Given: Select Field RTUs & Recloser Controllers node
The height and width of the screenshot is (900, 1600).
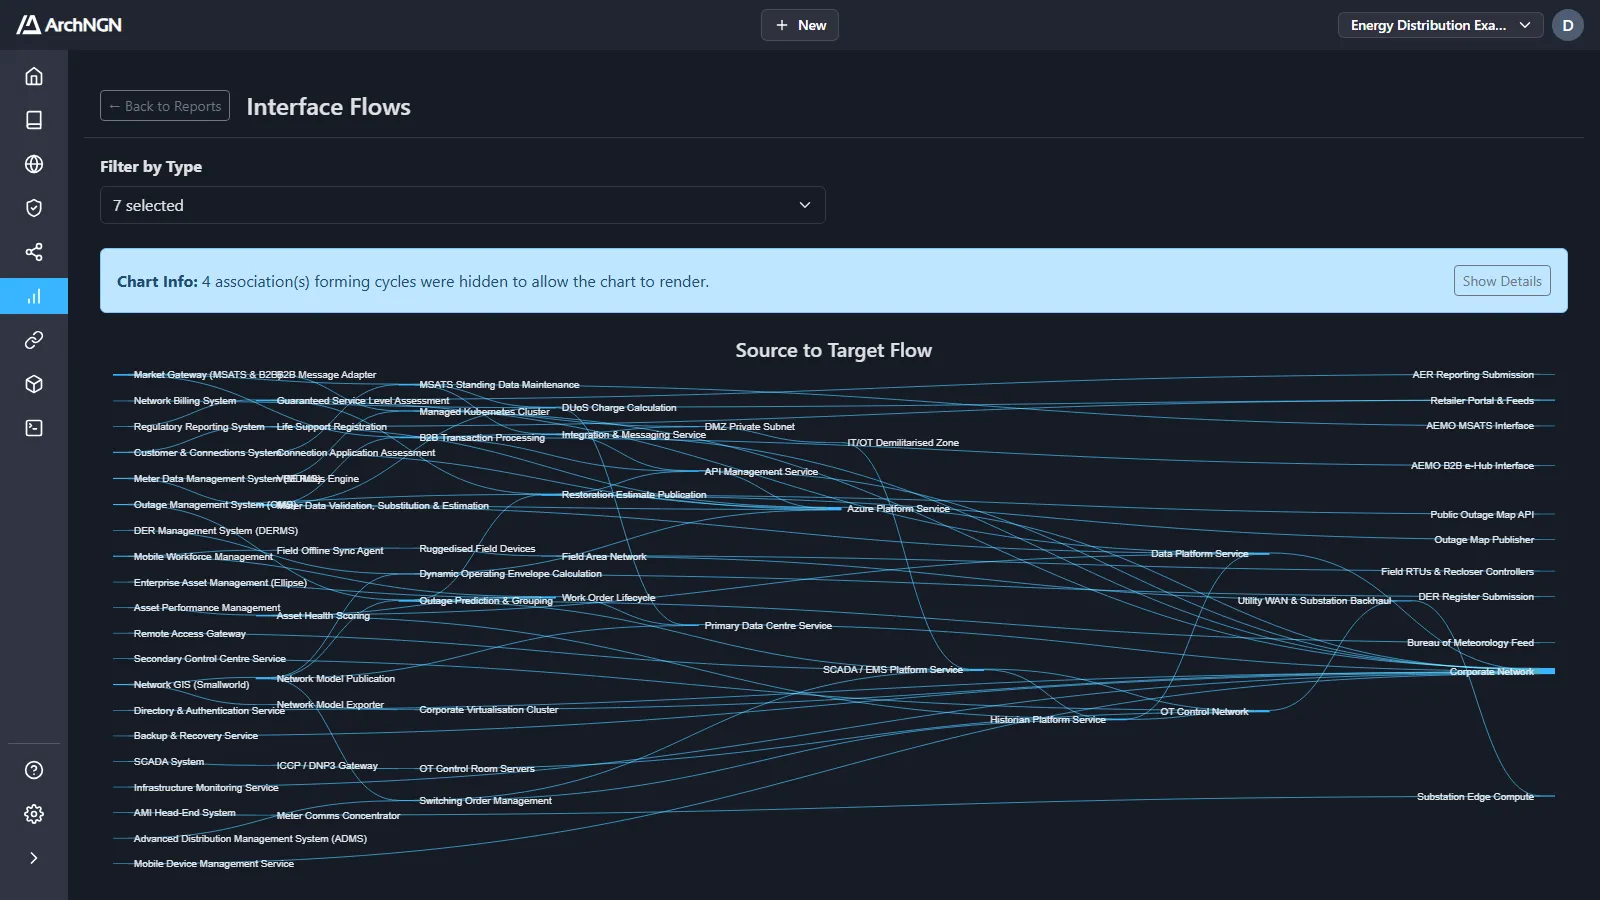Looking at the screenshot, I should coord(1457,572).
